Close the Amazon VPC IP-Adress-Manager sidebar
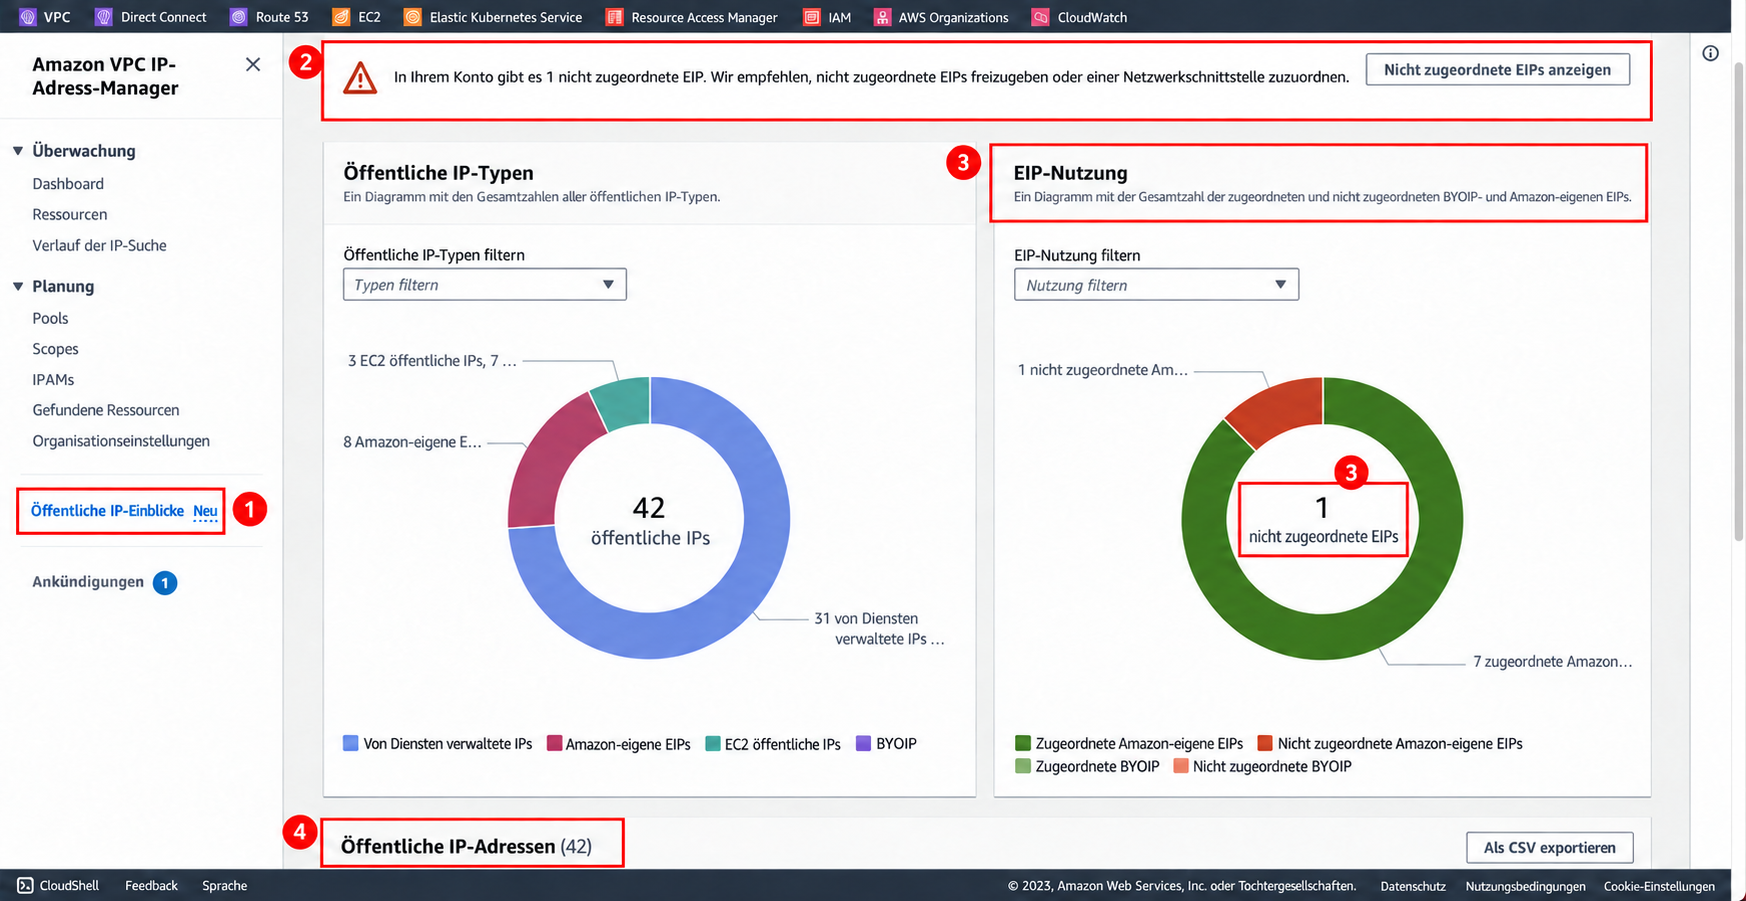The image size is (1746, 901). click(253, 64)
